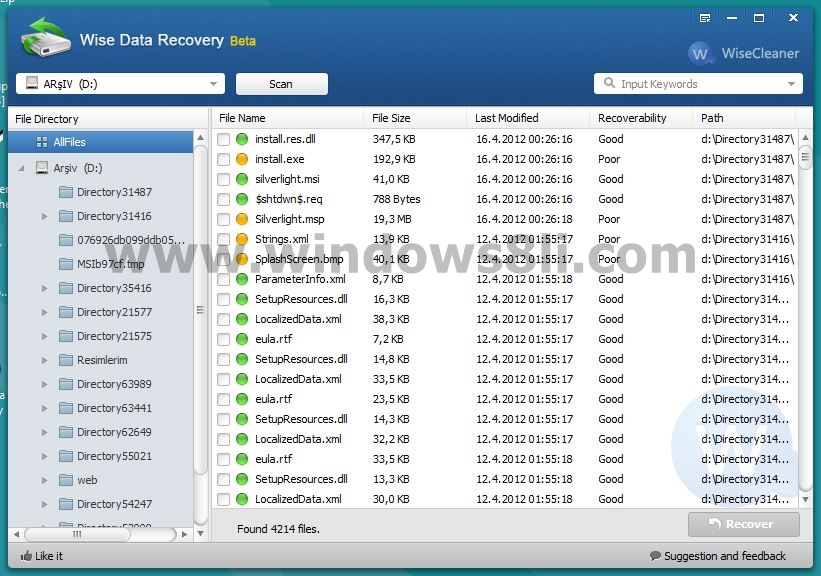821x576 pixels.
Task: Select Directory21575 in the tree
Action: [114, 336]
